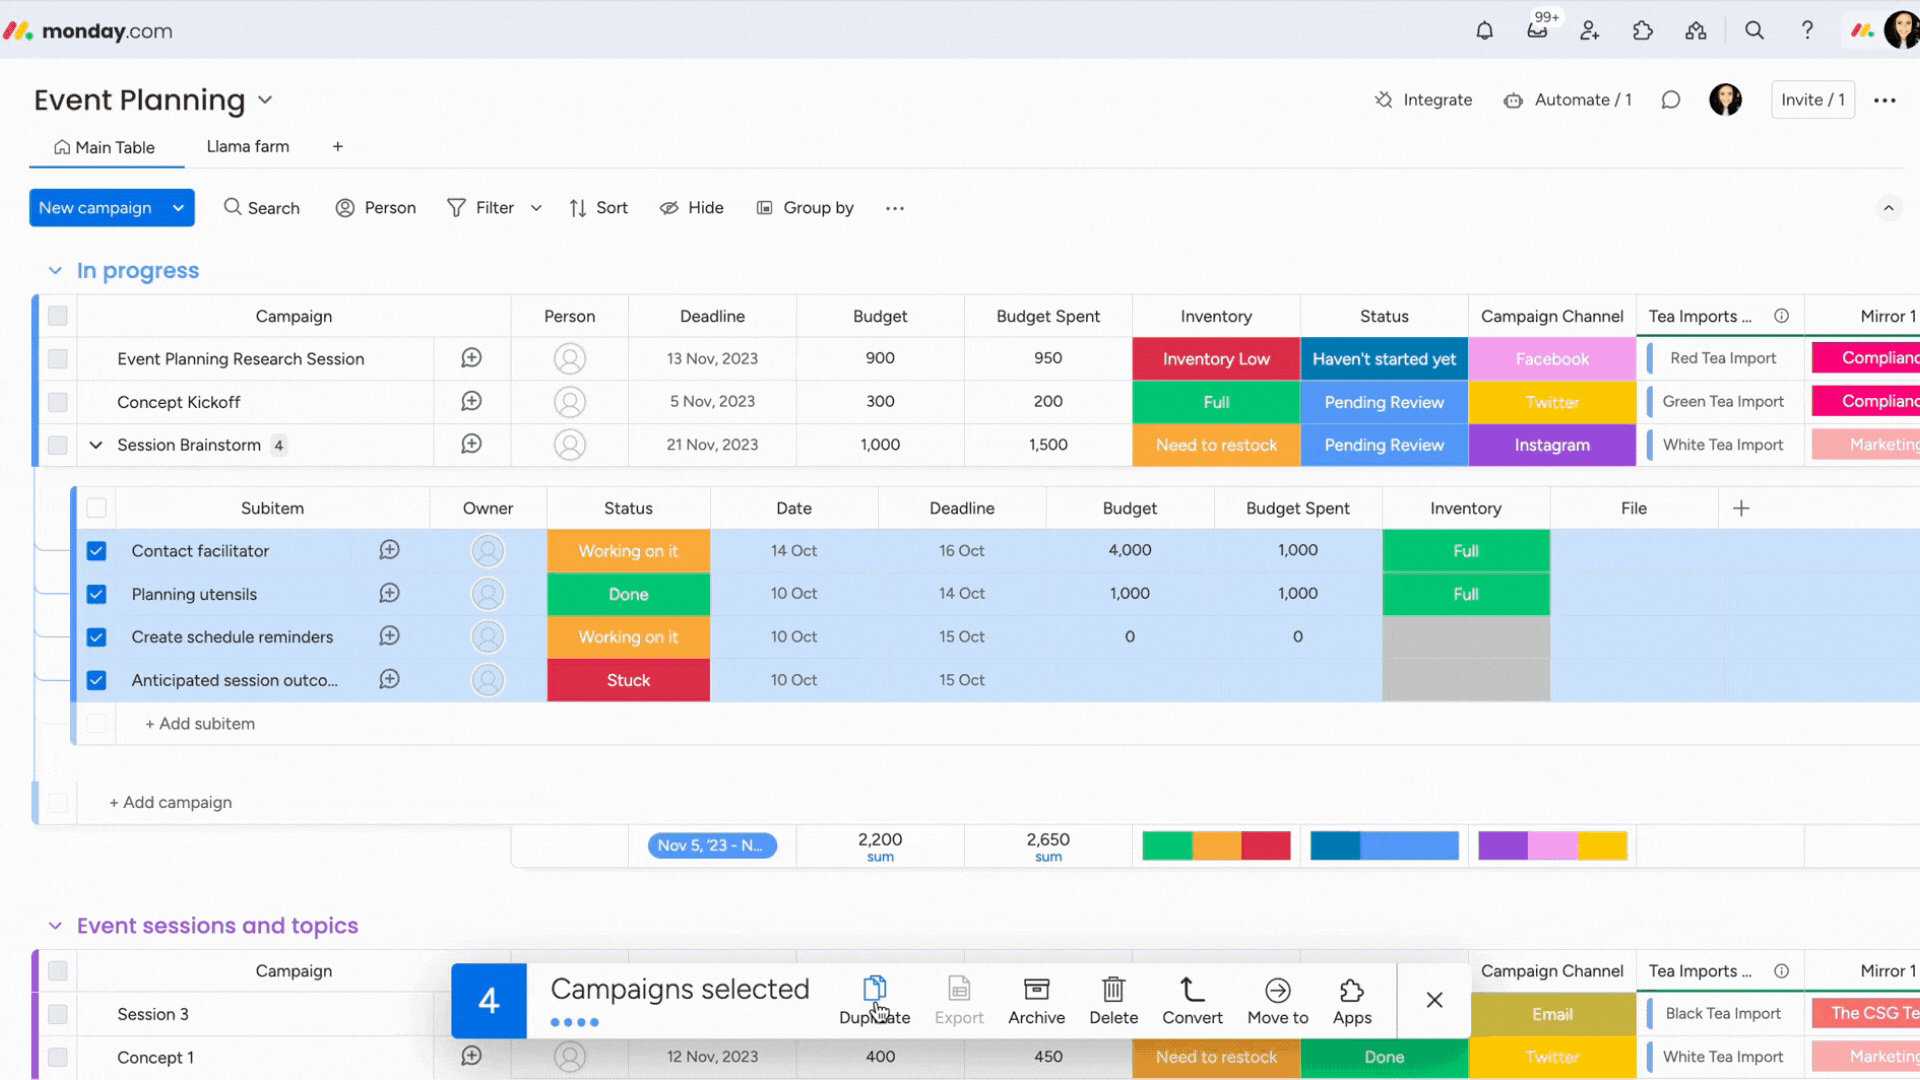Uncheck the Contact facilitator subitem
Viewport: 1920px width, 1080px height.
(96, 551)
